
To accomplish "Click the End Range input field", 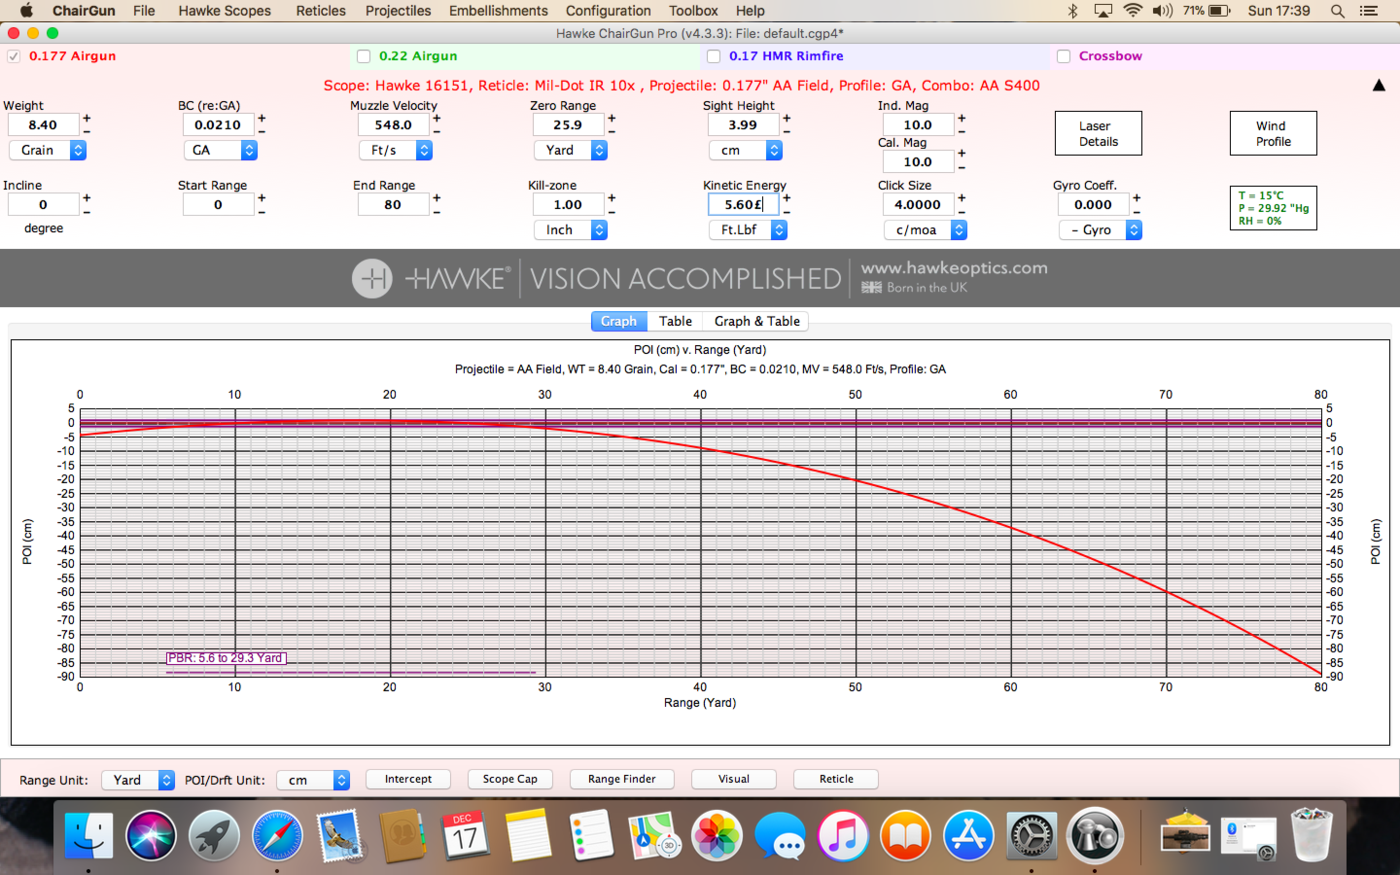I will pyautogui.click(x=394, y=205).
